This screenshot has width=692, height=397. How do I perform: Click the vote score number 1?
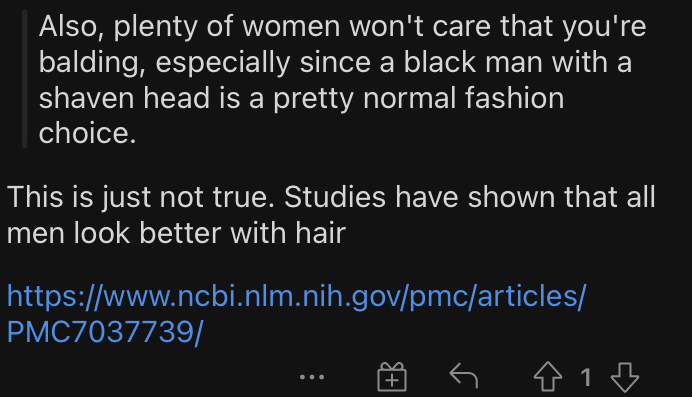(x=586, y=378)
